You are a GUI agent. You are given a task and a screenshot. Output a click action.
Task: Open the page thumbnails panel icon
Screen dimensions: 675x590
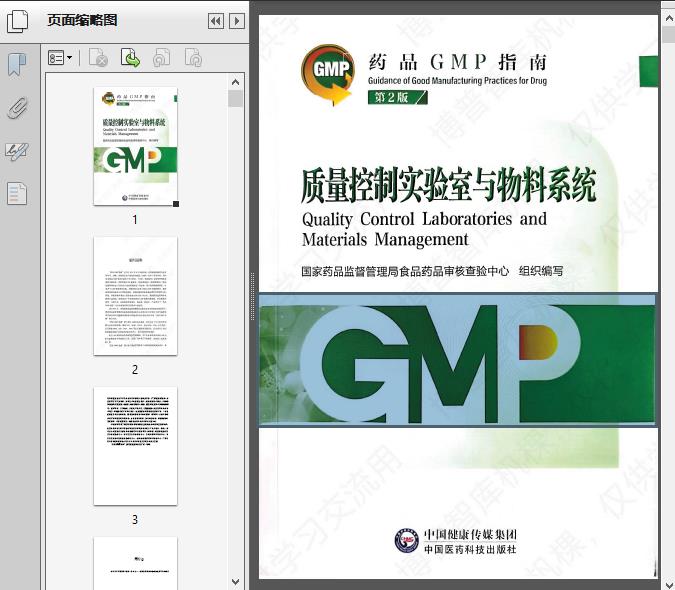[18, 21]
